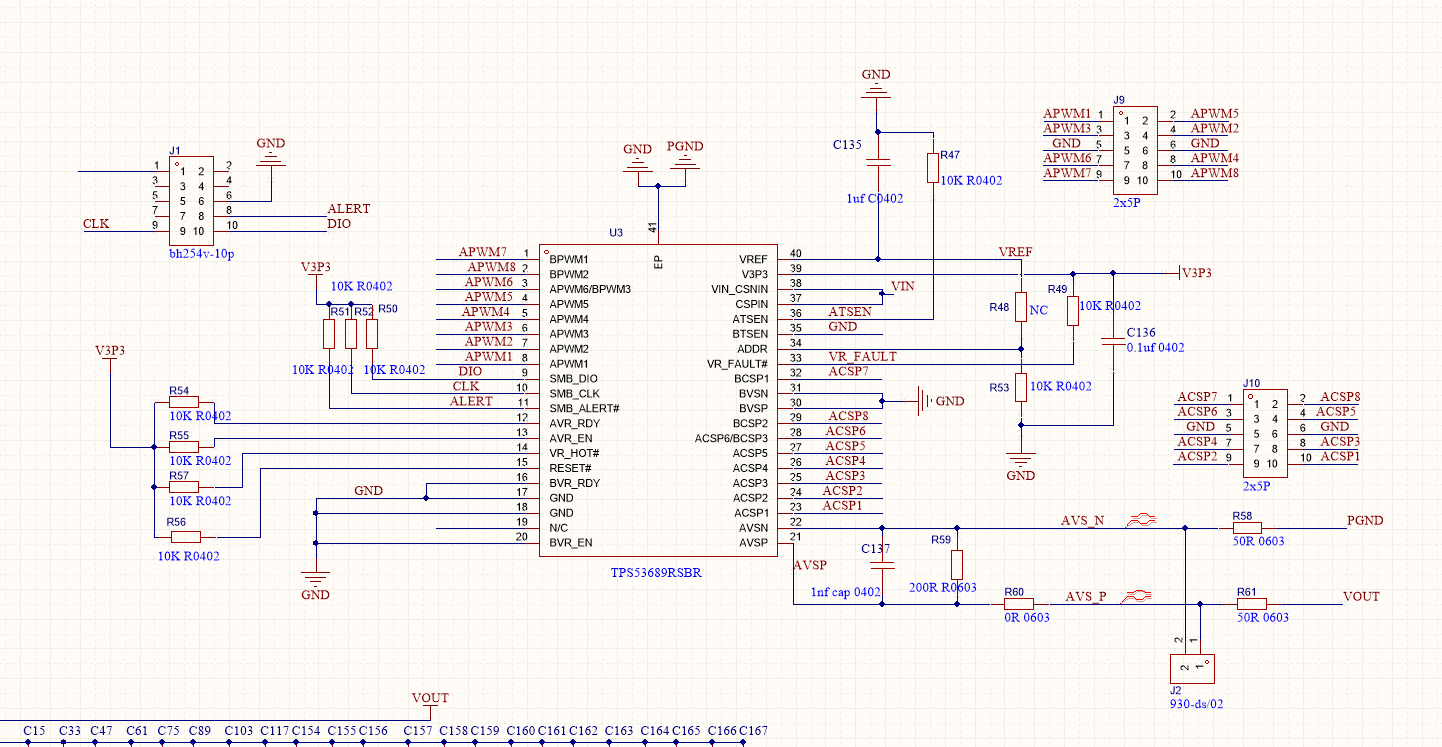Click the ACSP8 label beside J10 pin 2
Screen dimensions: 1442x747
click(1340, 397)
